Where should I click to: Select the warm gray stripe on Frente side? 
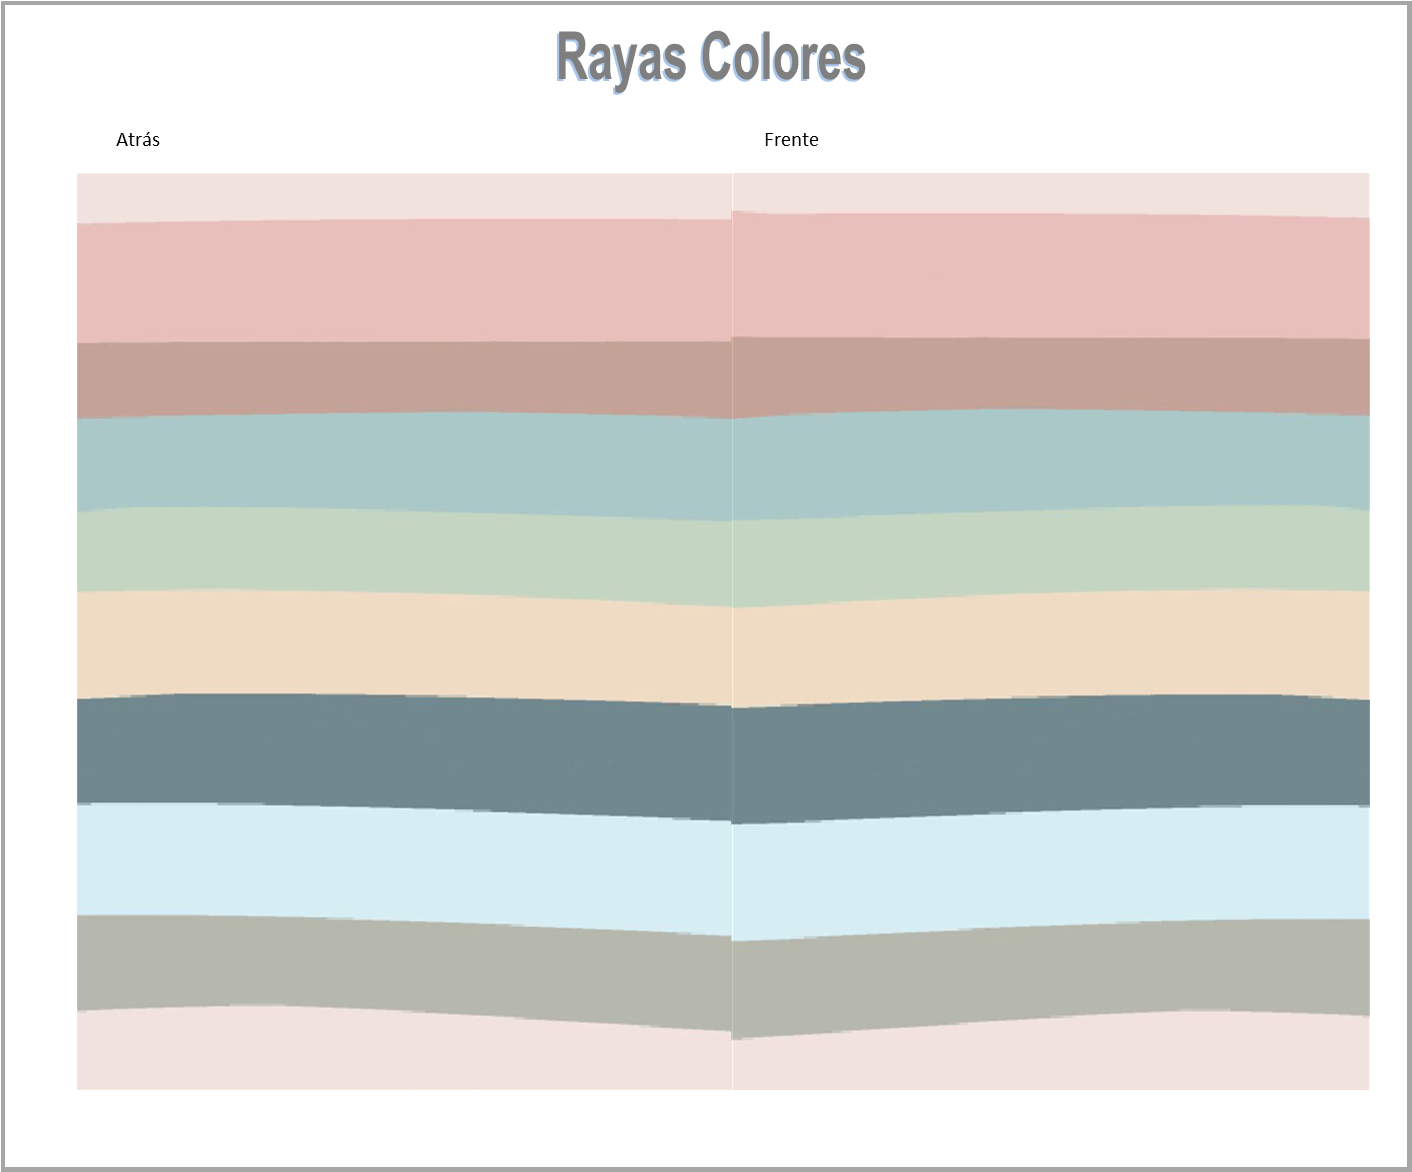[1050, 972]
